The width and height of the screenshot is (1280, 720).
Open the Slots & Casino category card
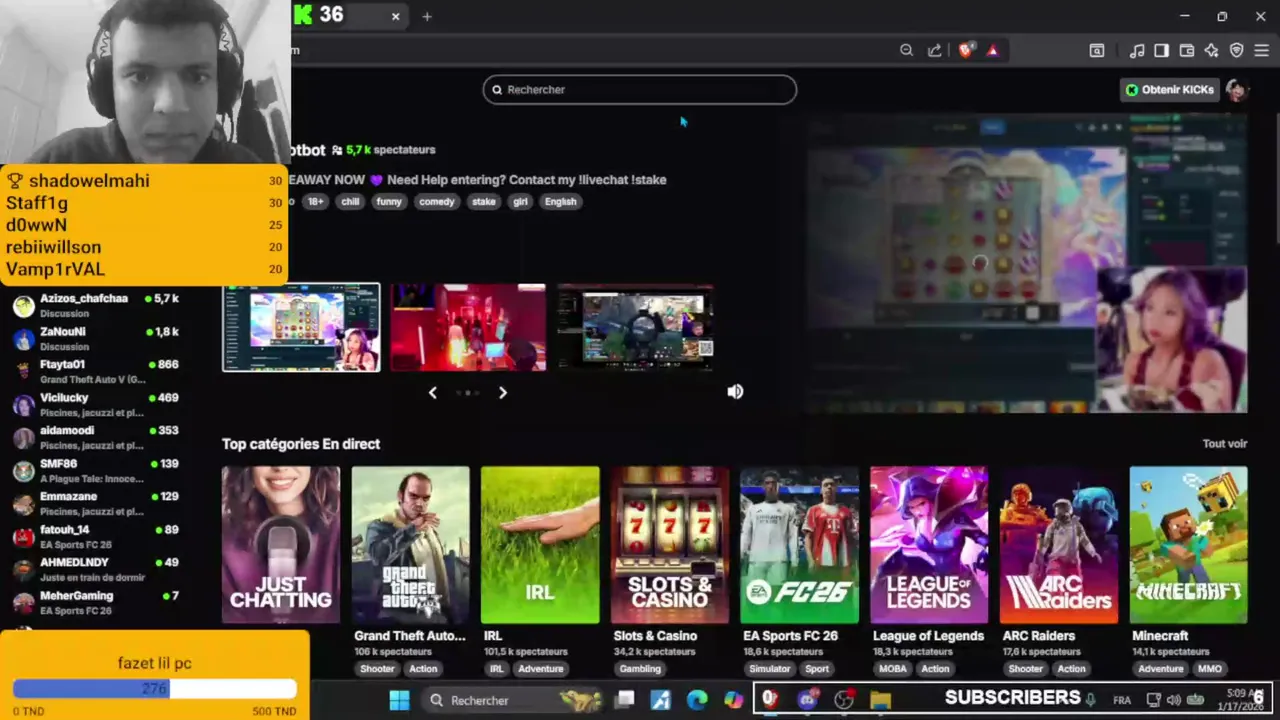point(670,545)
